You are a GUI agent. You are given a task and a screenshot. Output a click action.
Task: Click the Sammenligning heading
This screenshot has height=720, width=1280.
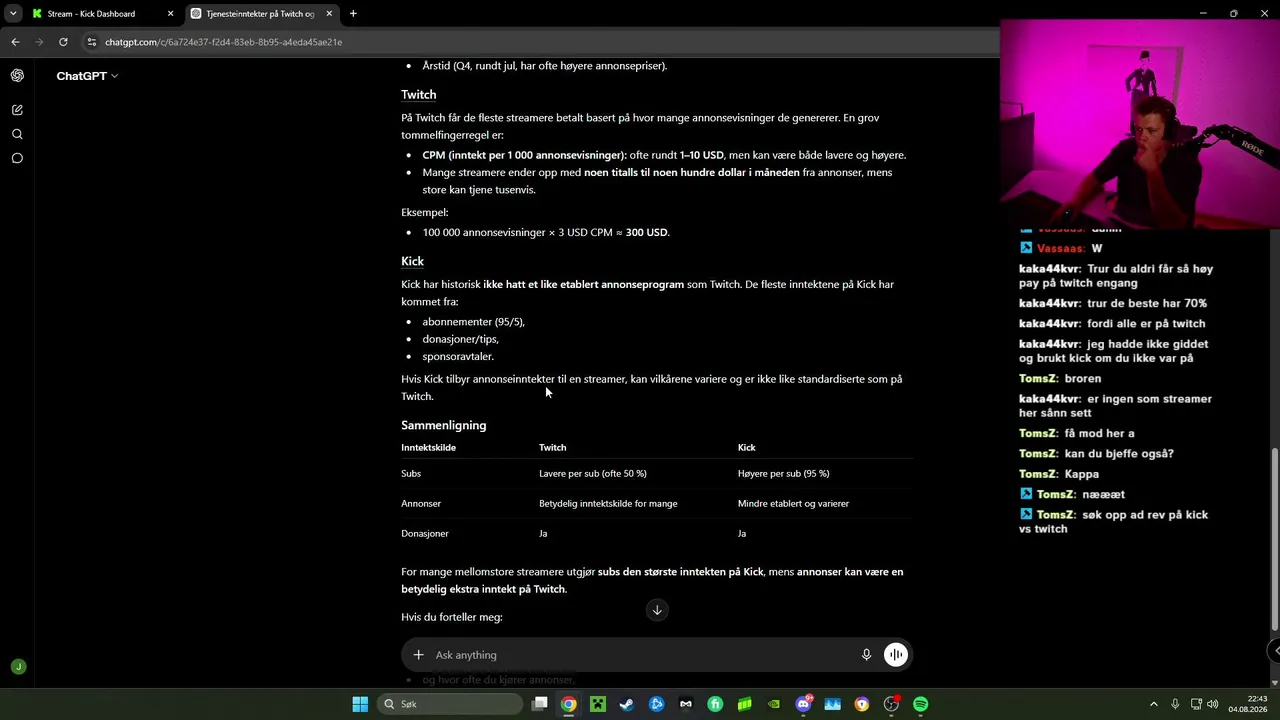point(444,425)
